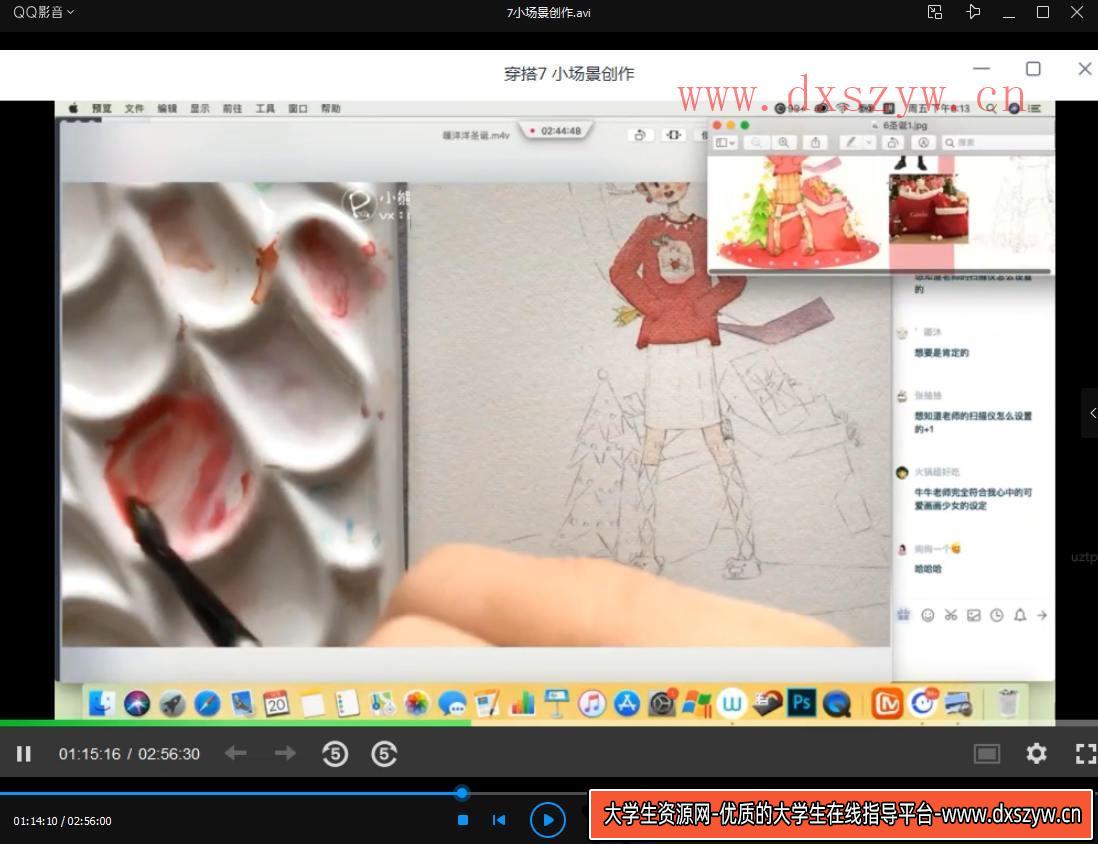Open iTunes music app in Dock

point(592,703)
